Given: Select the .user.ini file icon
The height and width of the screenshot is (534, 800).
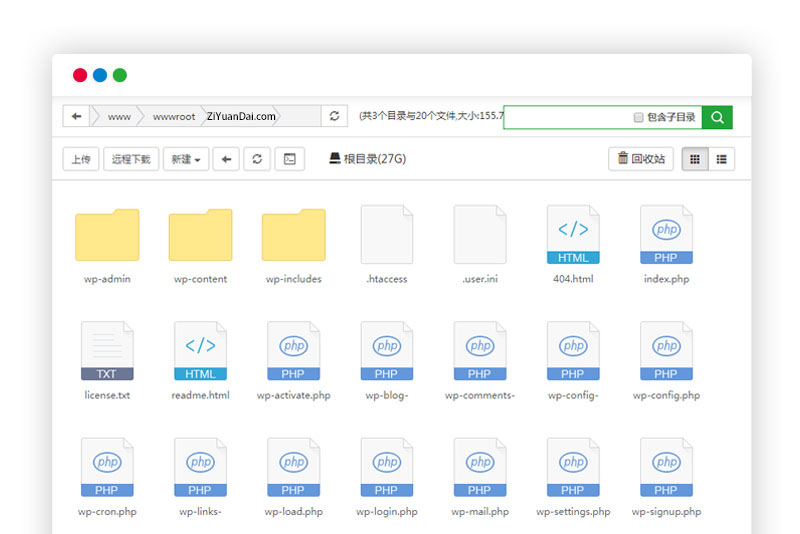Looking at the screenshot, I should [x=480, y=235].
